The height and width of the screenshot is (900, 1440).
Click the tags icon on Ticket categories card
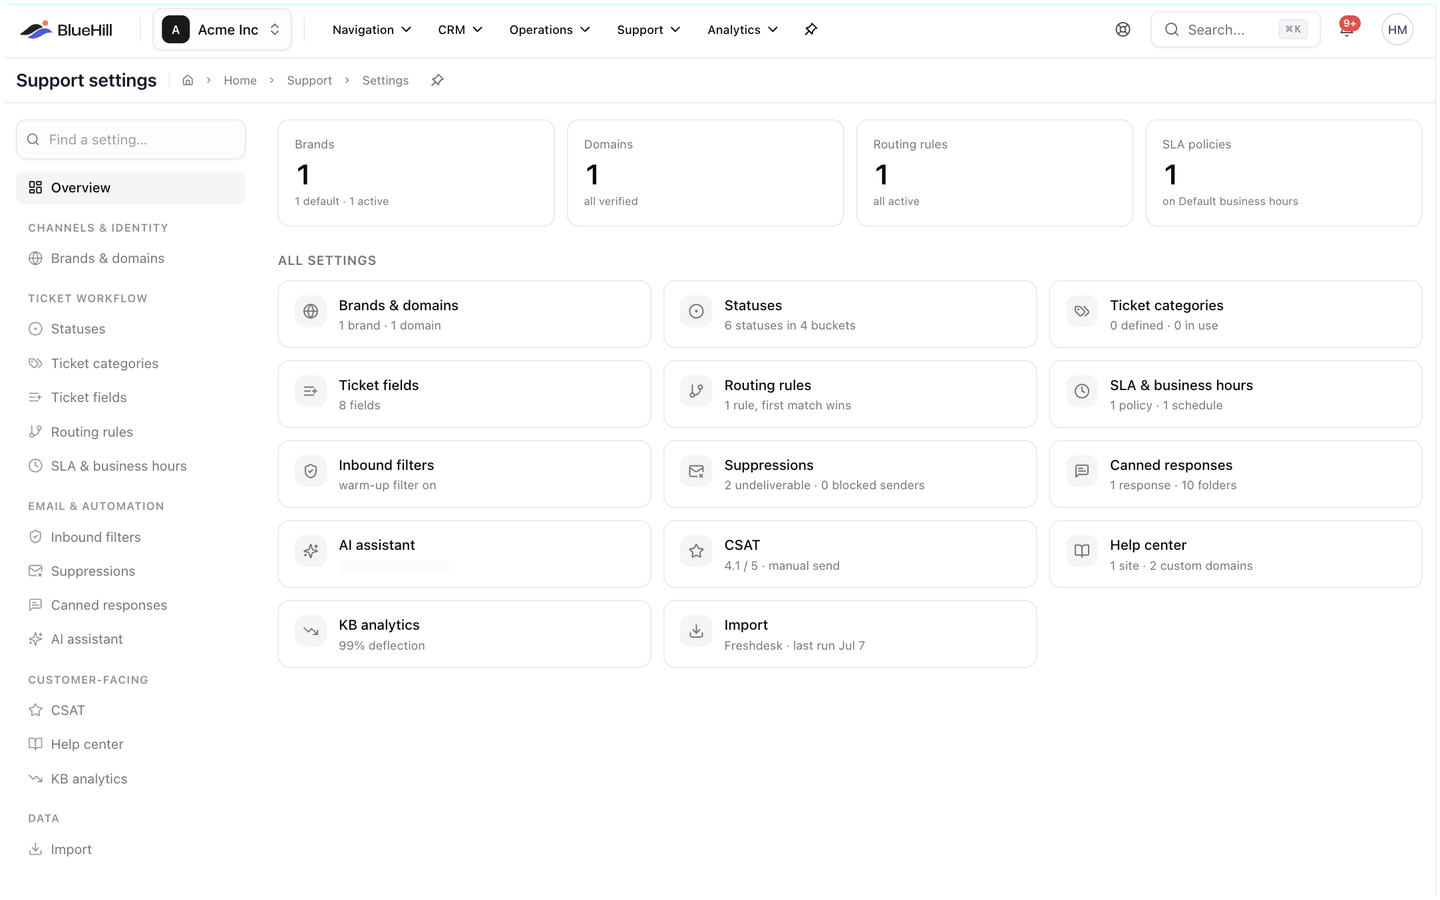point(1082,311)
